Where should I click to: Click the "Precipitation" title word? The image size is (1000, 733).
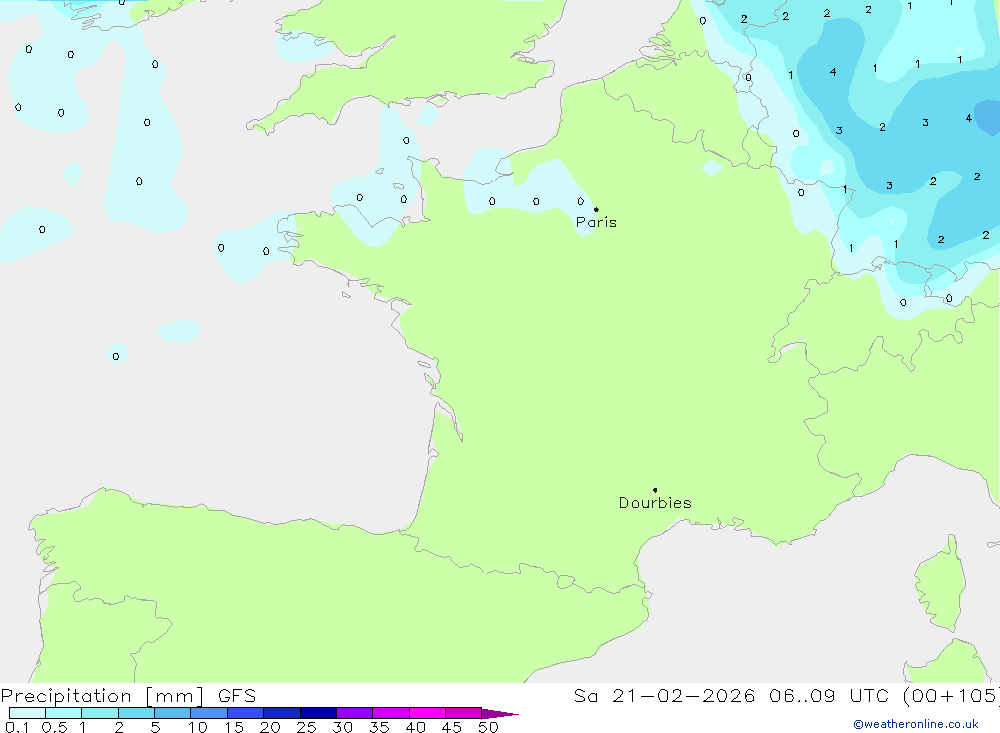(x=66, y=696)
